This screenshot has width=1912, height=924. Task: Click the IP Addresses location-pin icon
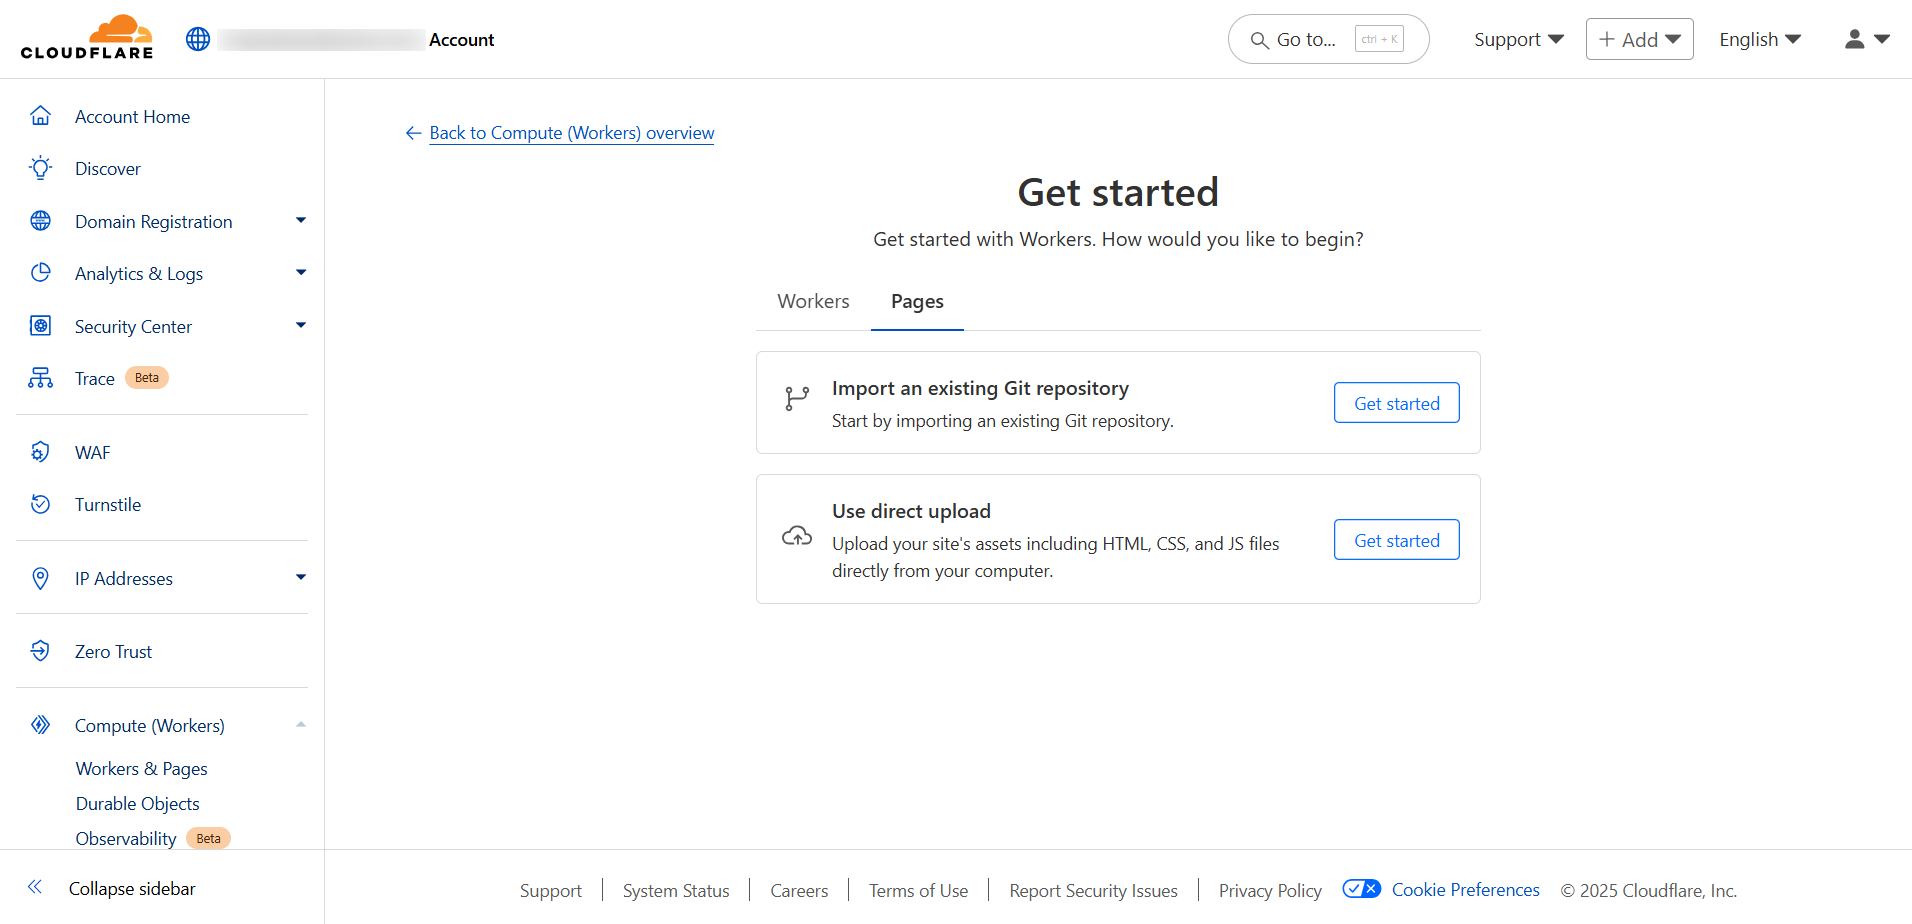click(x=40, y=578)
